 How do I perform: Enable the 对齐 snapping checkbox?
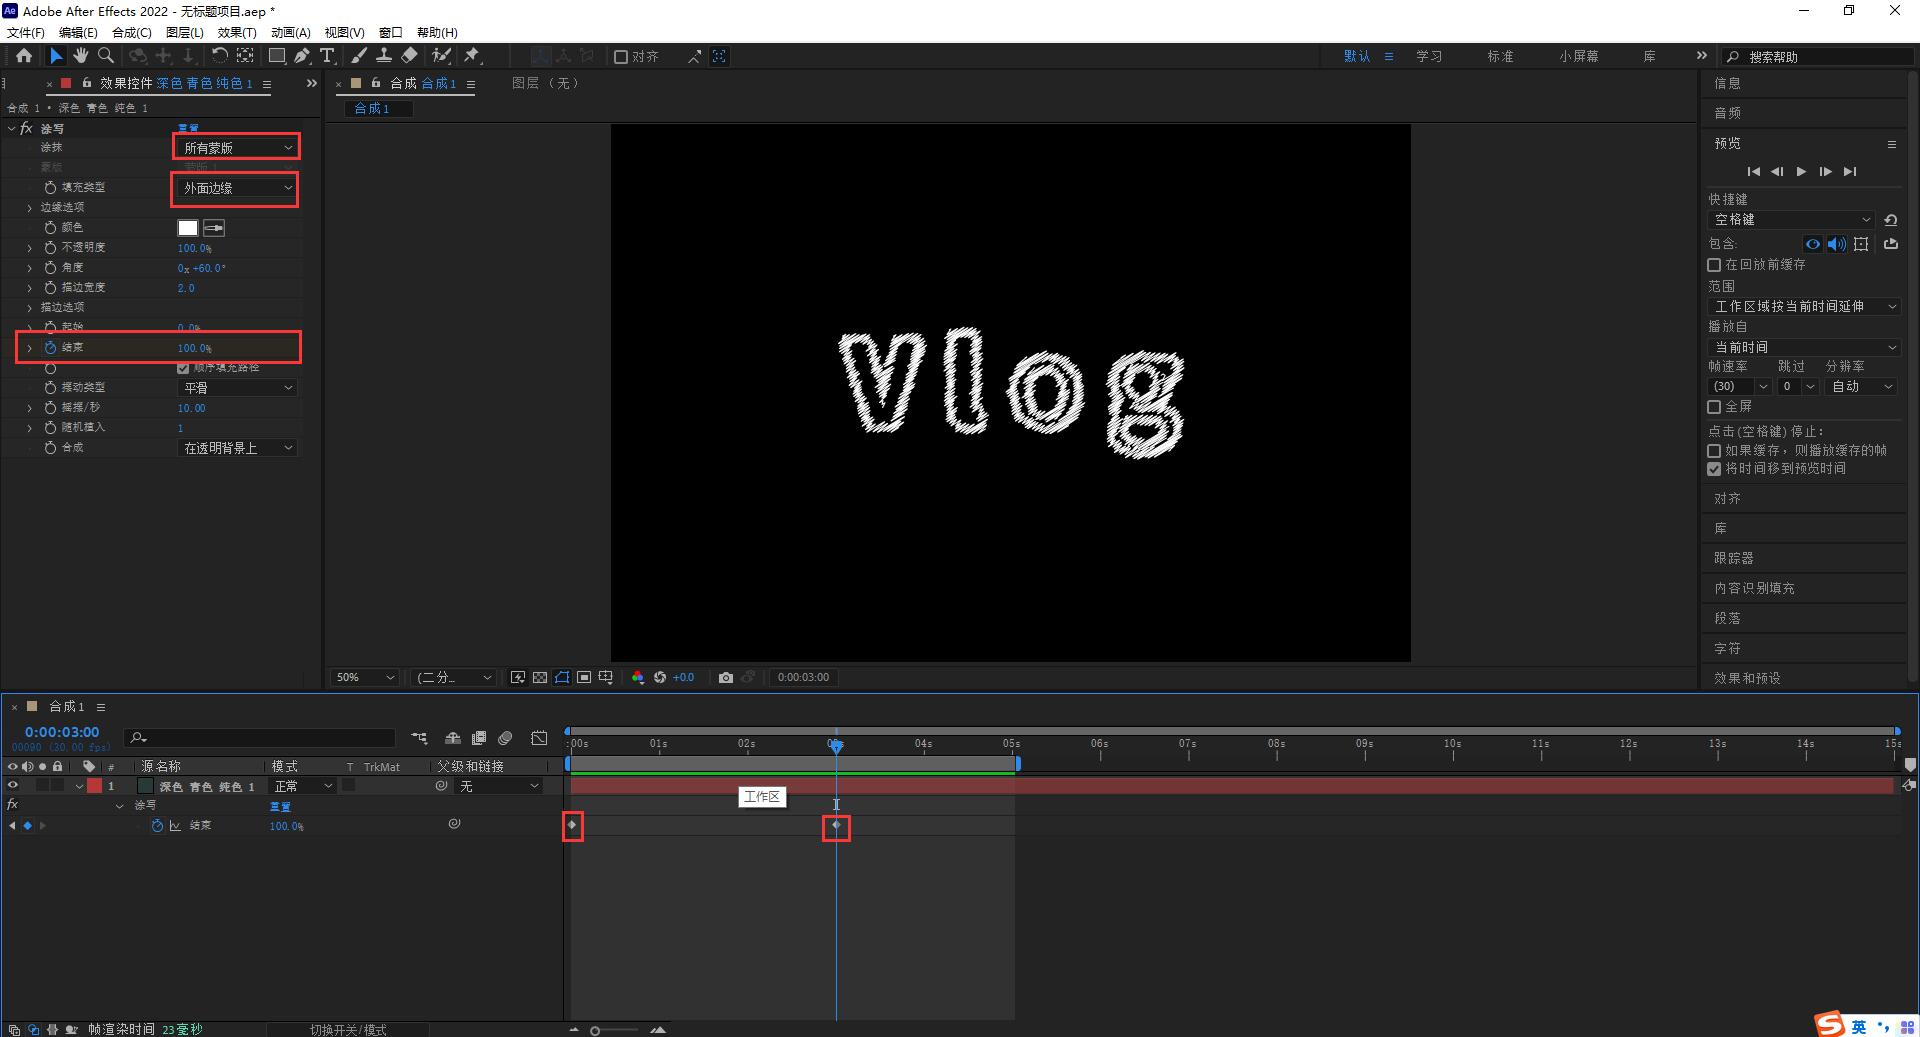point(621,57)
